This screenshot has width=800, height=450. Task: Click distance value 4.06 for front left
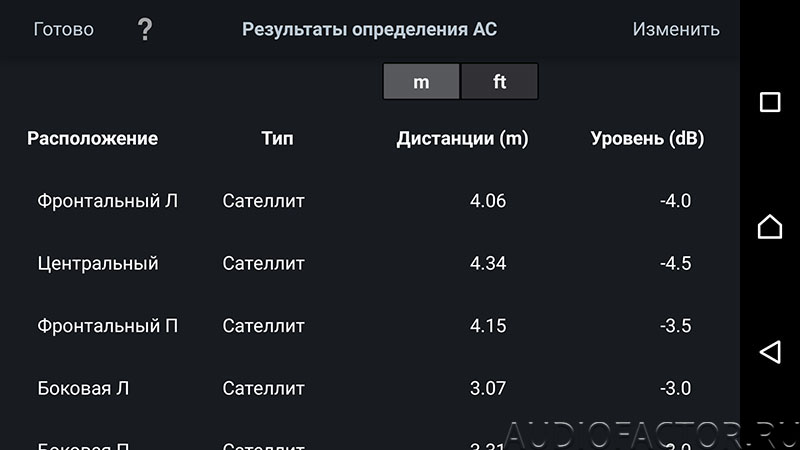coord(488,201)
